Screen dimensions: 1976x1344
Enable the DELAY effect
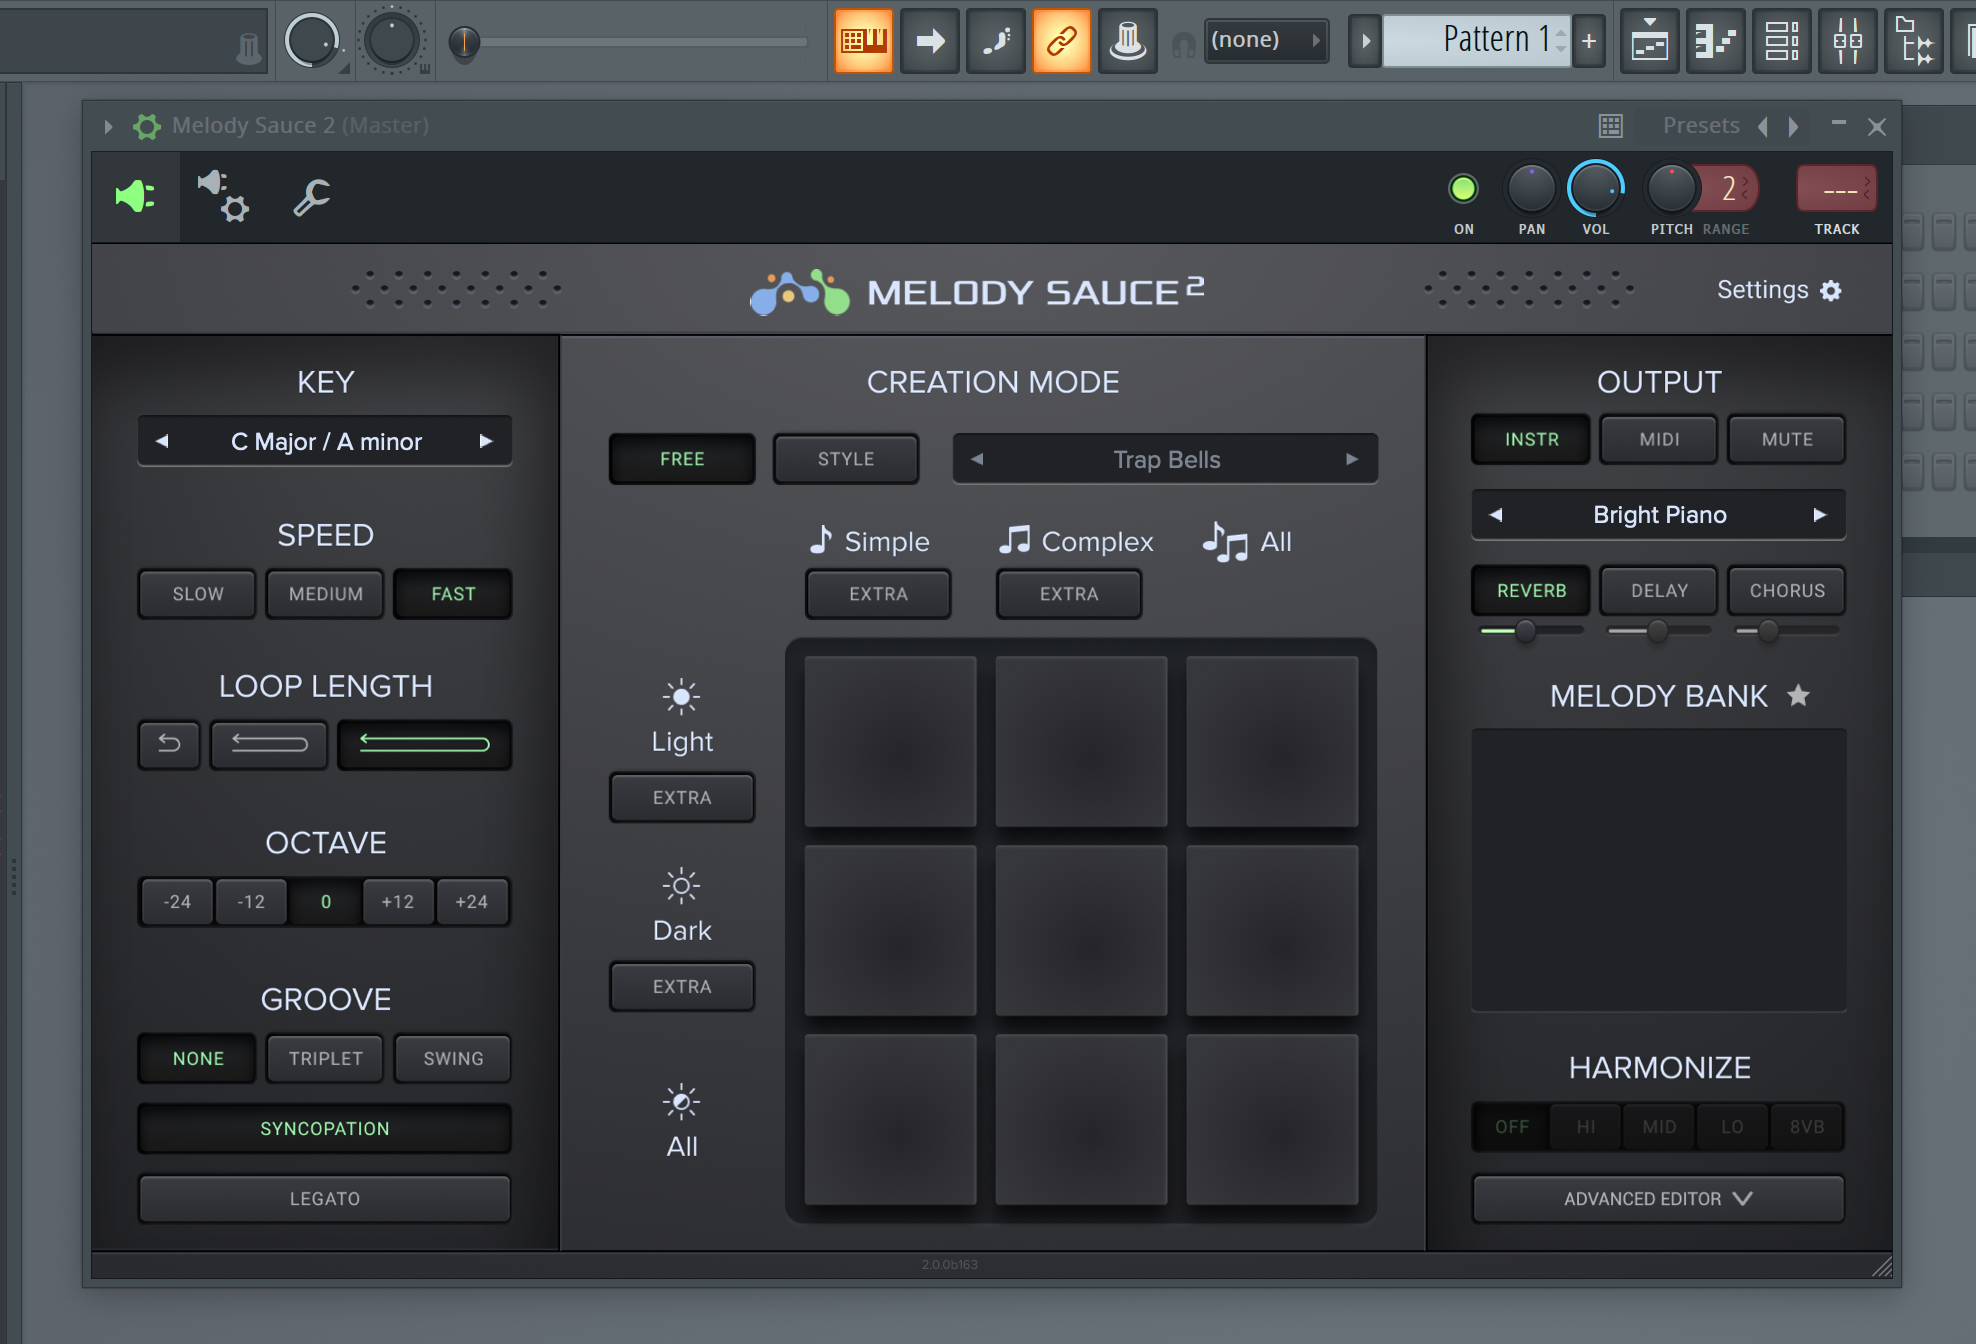click(x=1658, y=591)
